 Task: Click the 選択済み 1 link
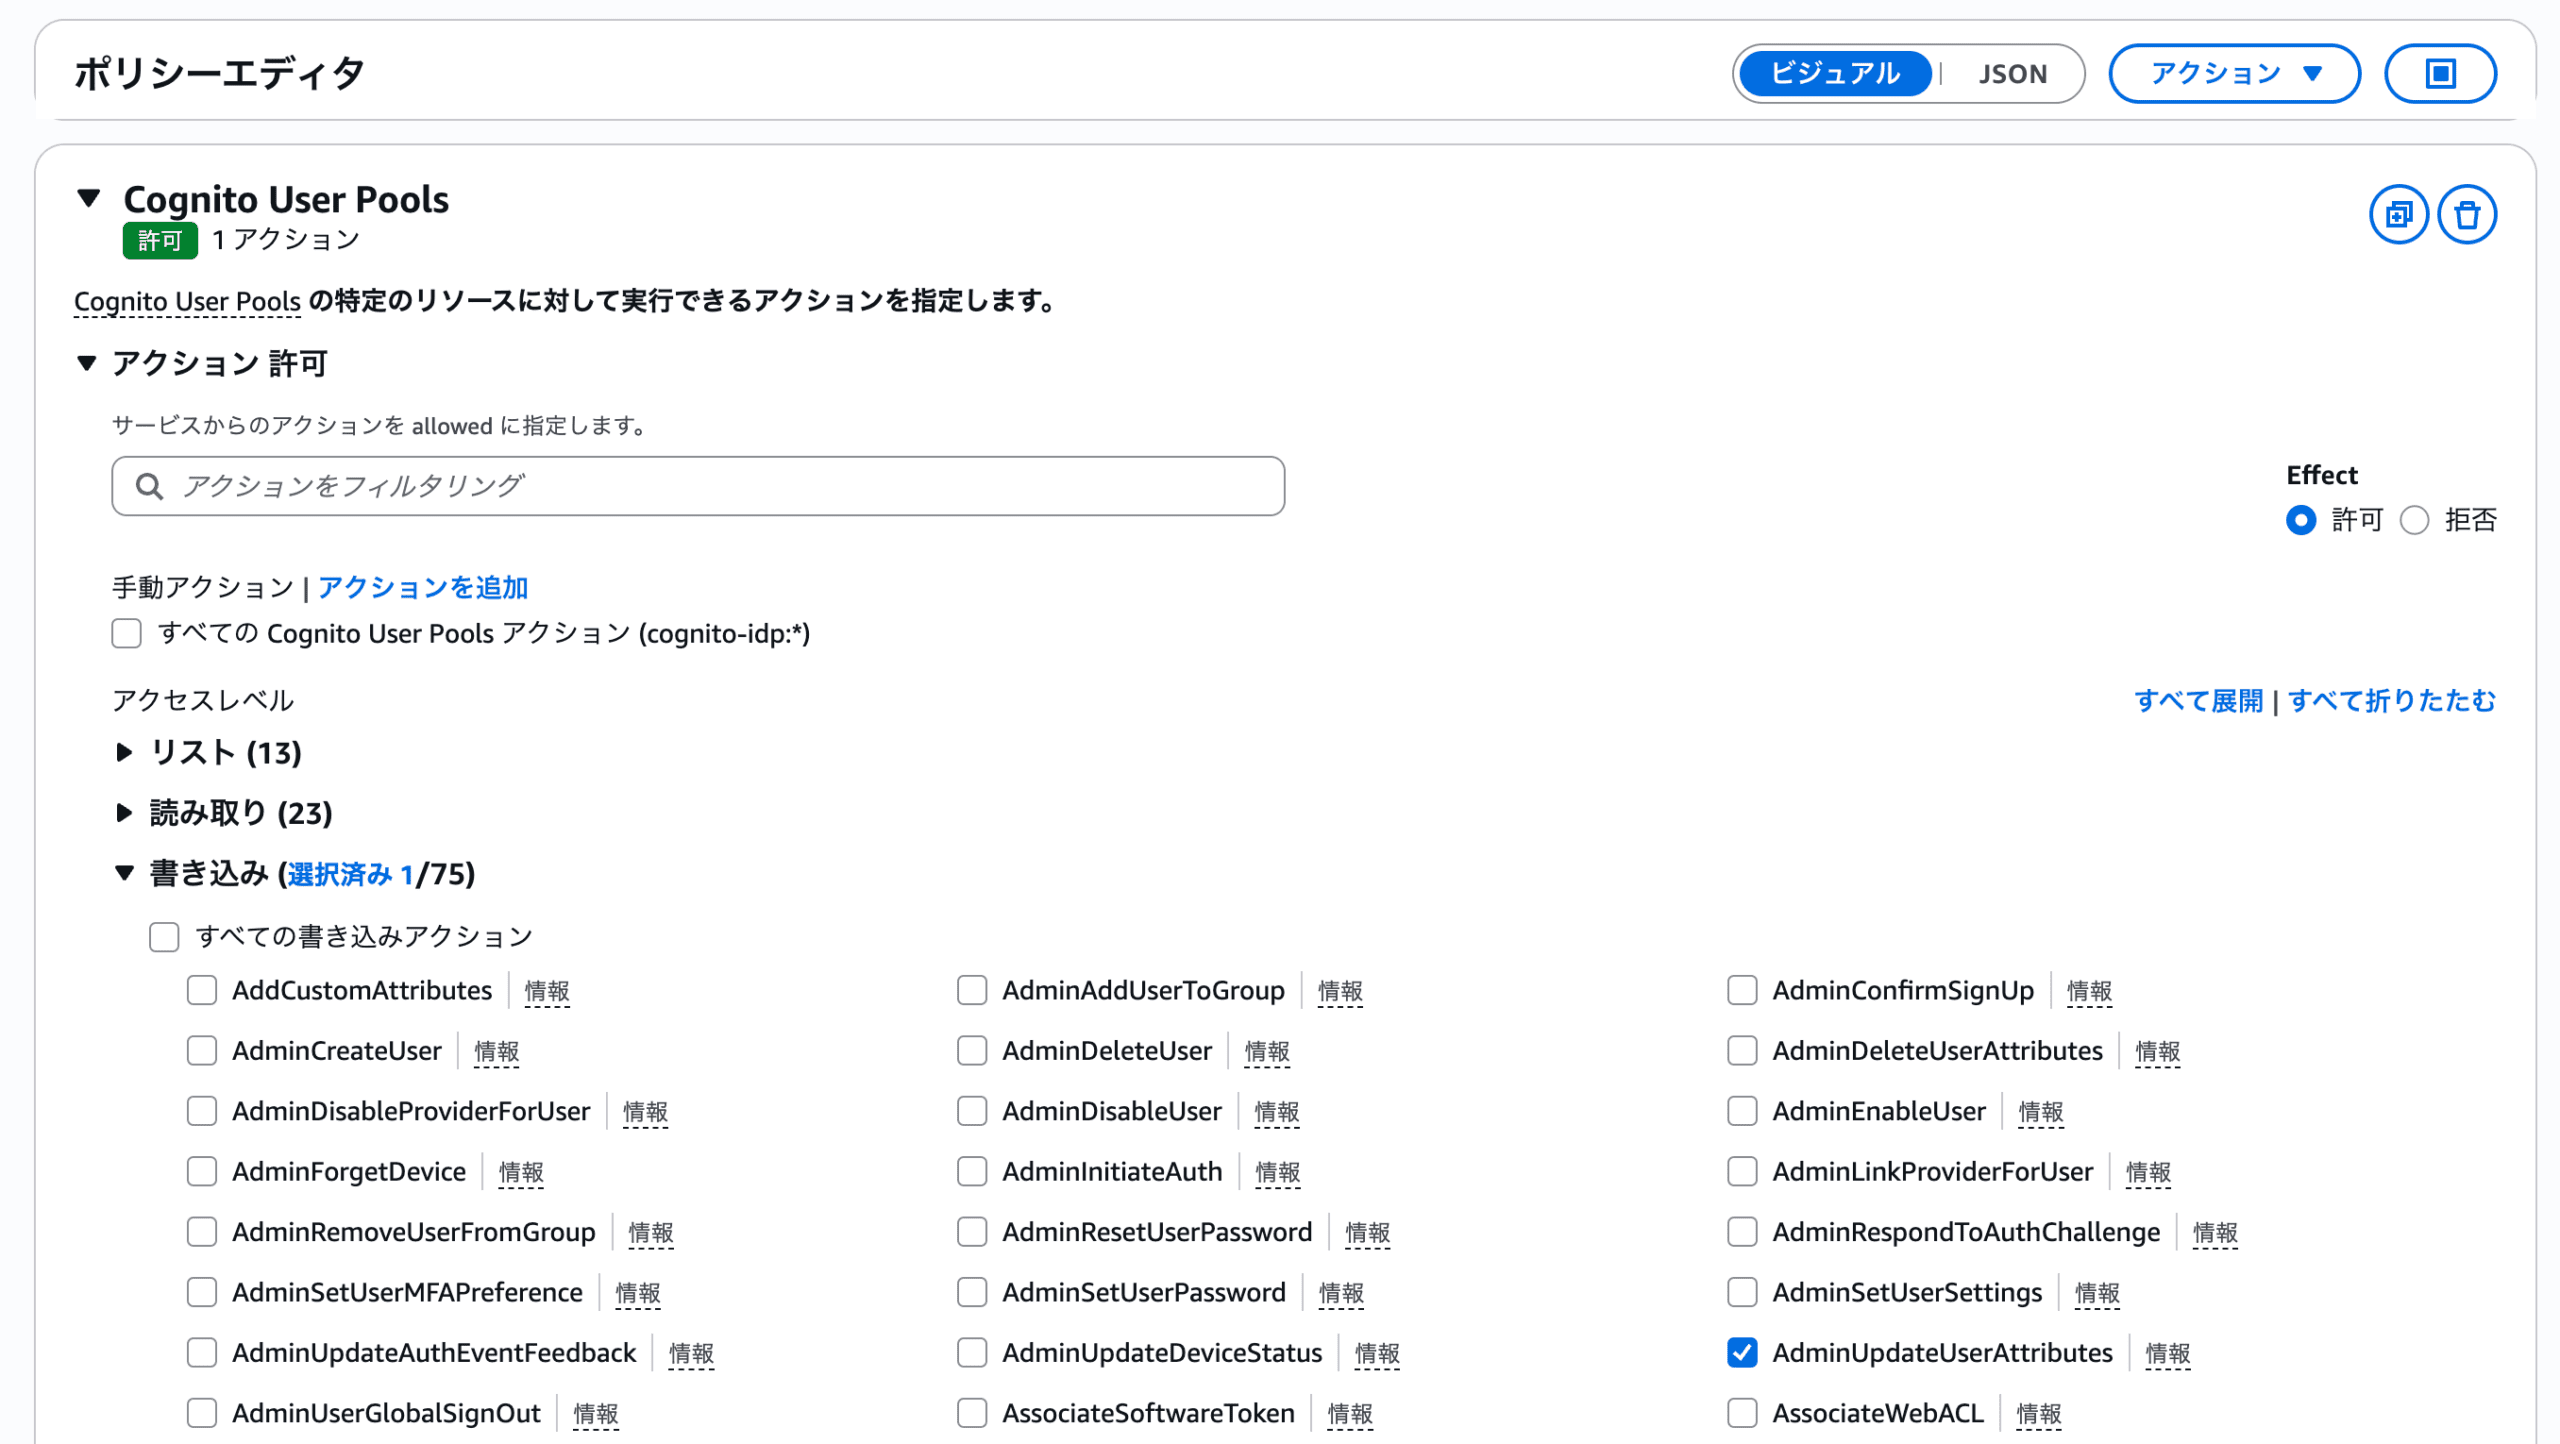click(351, 875)
